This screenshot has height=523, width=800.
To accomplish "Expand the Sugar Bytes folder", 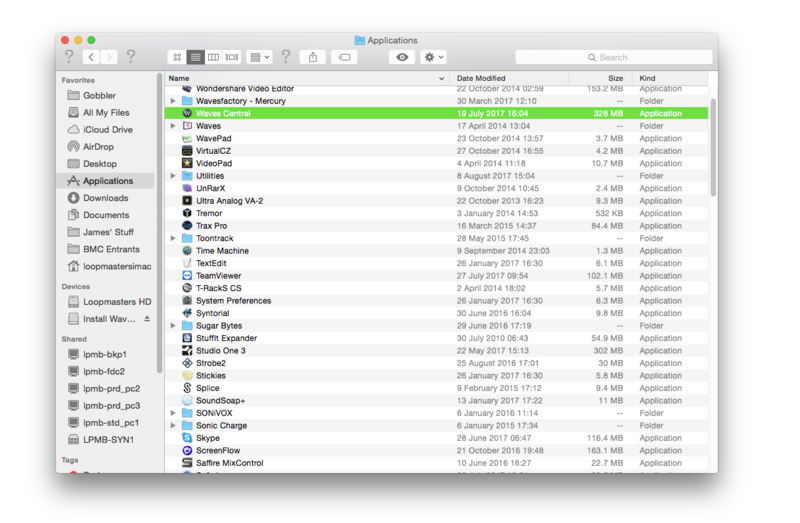I will coord(173,326).
